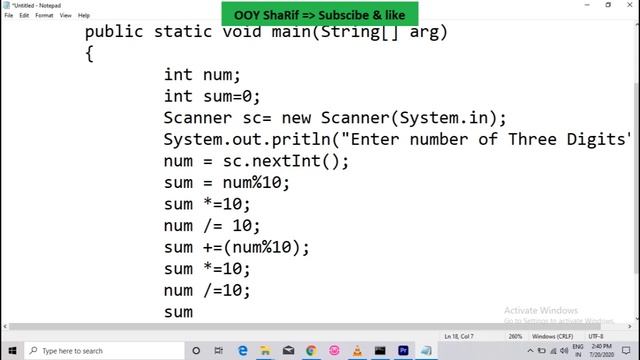Minimize the Notepad window
This screenshot has height=360, width=640.
tap(587, 5)
